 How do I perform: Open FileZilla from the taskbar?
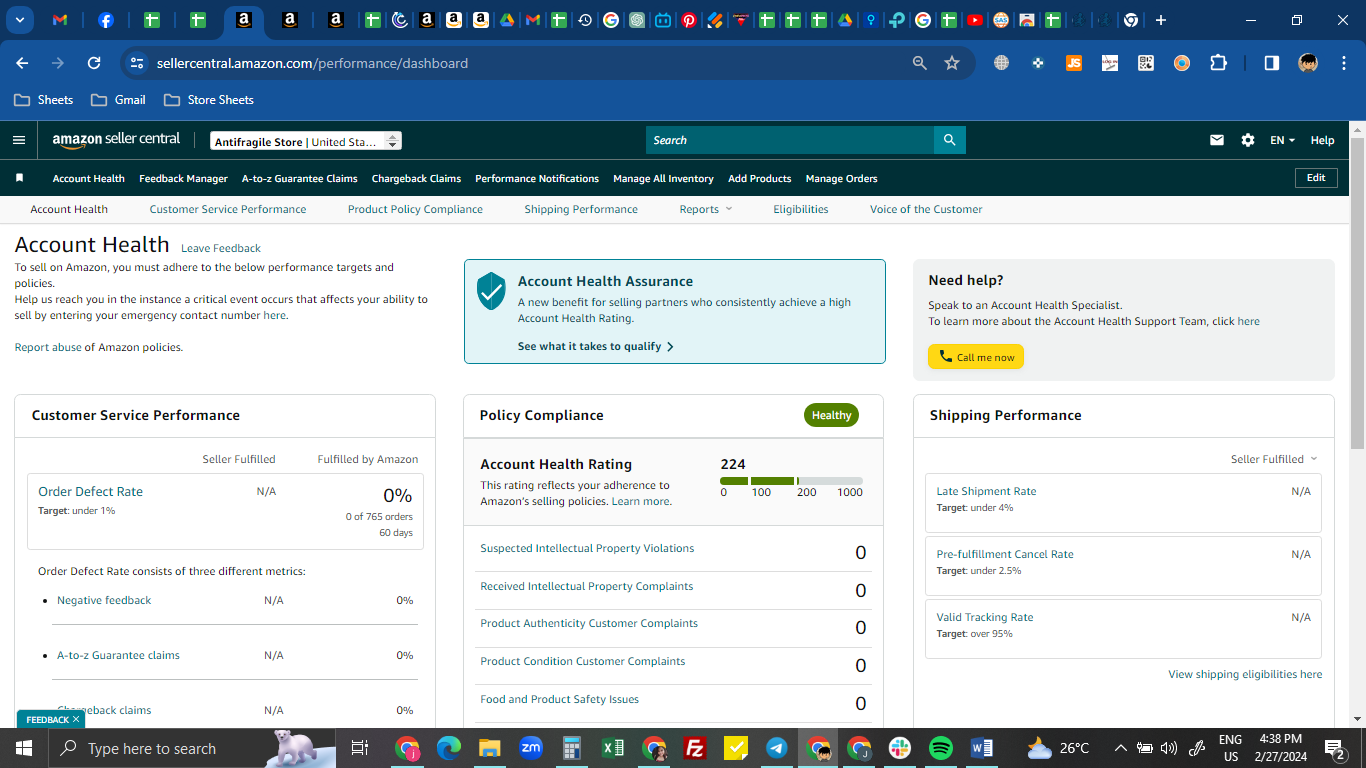(695, 748)
